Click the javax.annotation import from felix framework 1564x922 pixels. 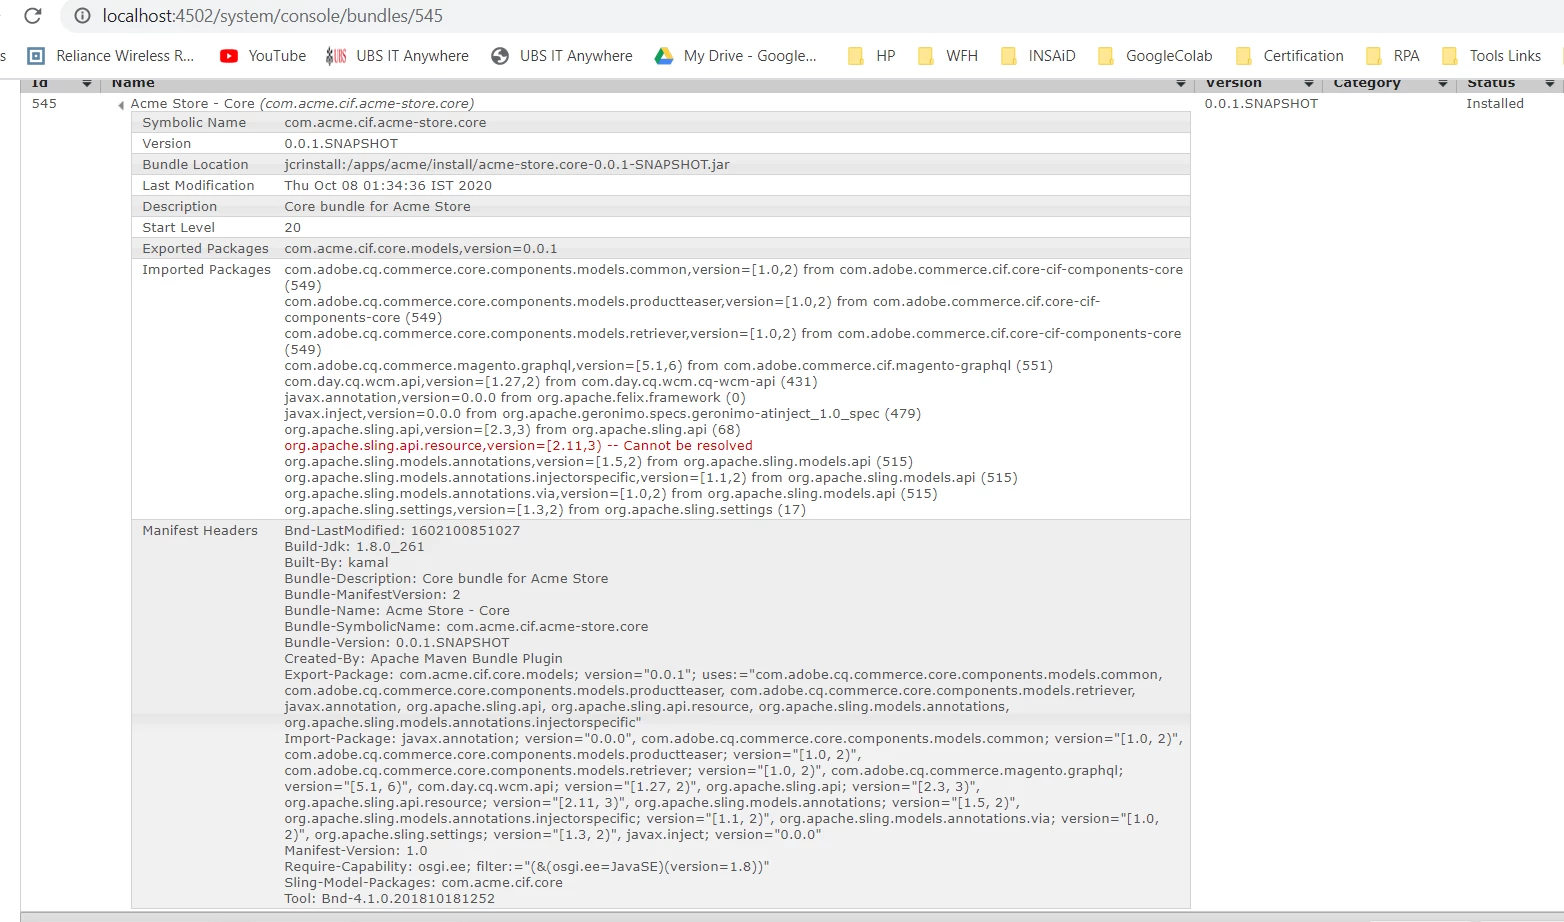click(515, 398)
